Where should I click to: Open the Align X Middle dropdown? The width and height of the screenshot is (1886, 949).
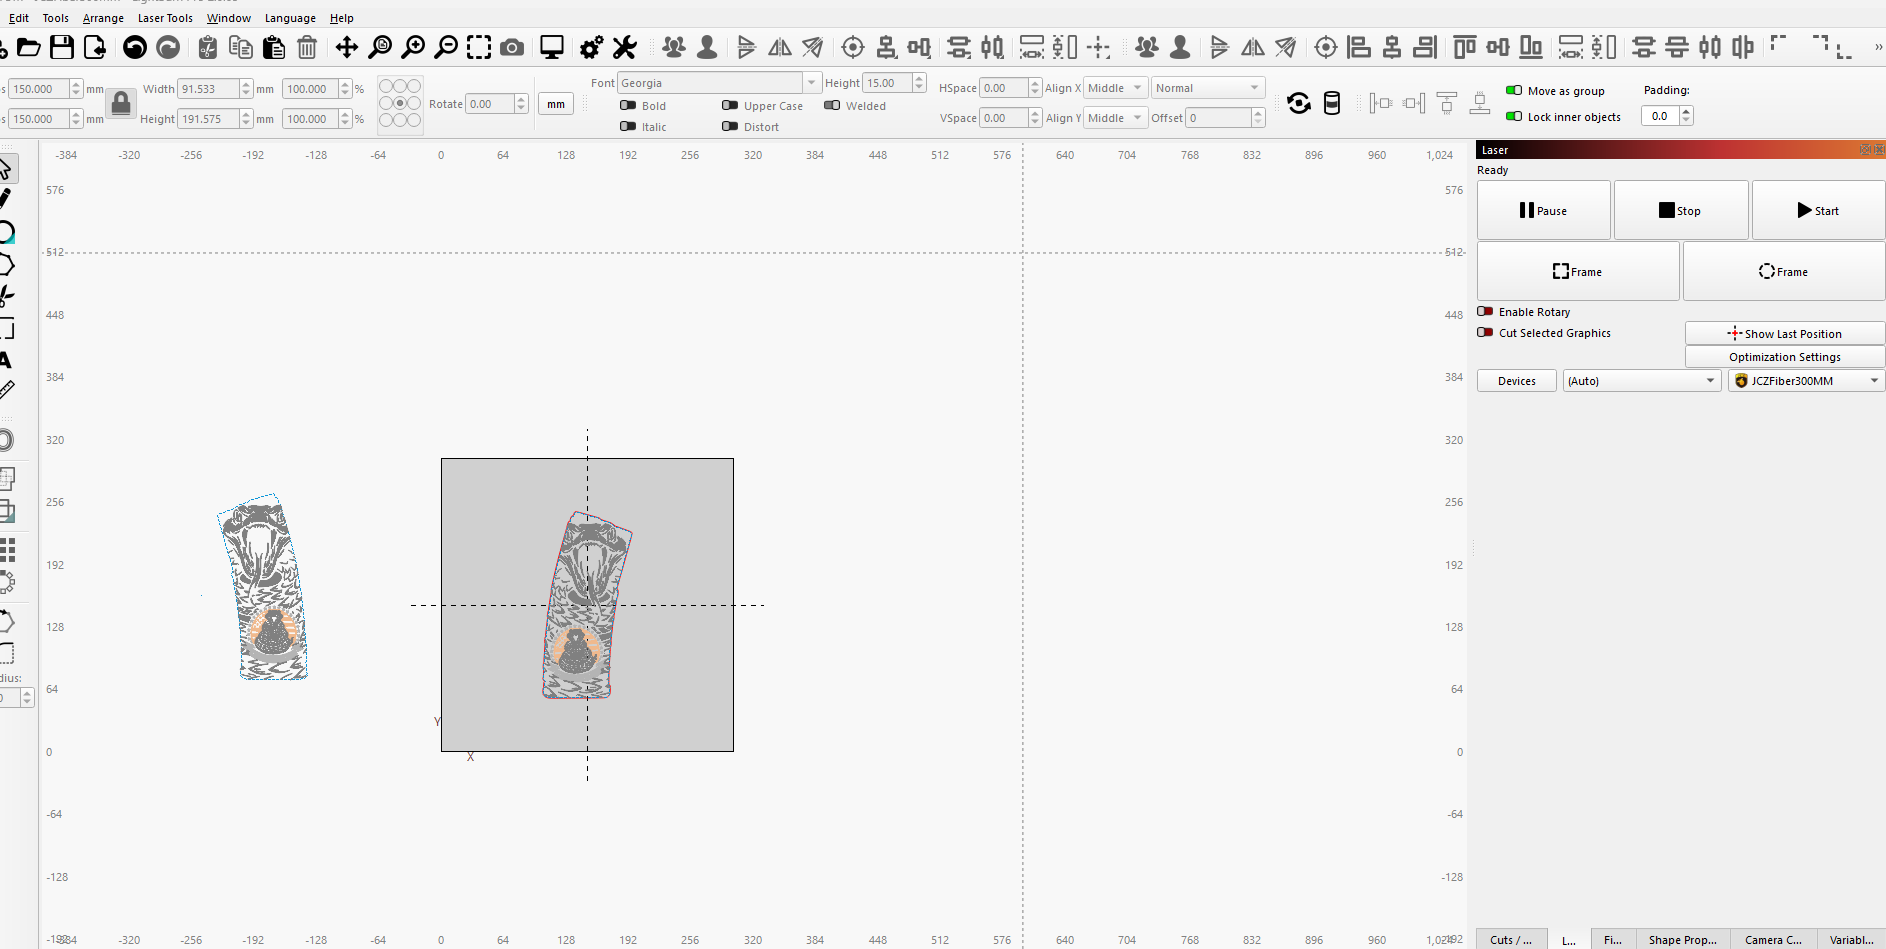pyautogui.click(x=1137, y=88)
